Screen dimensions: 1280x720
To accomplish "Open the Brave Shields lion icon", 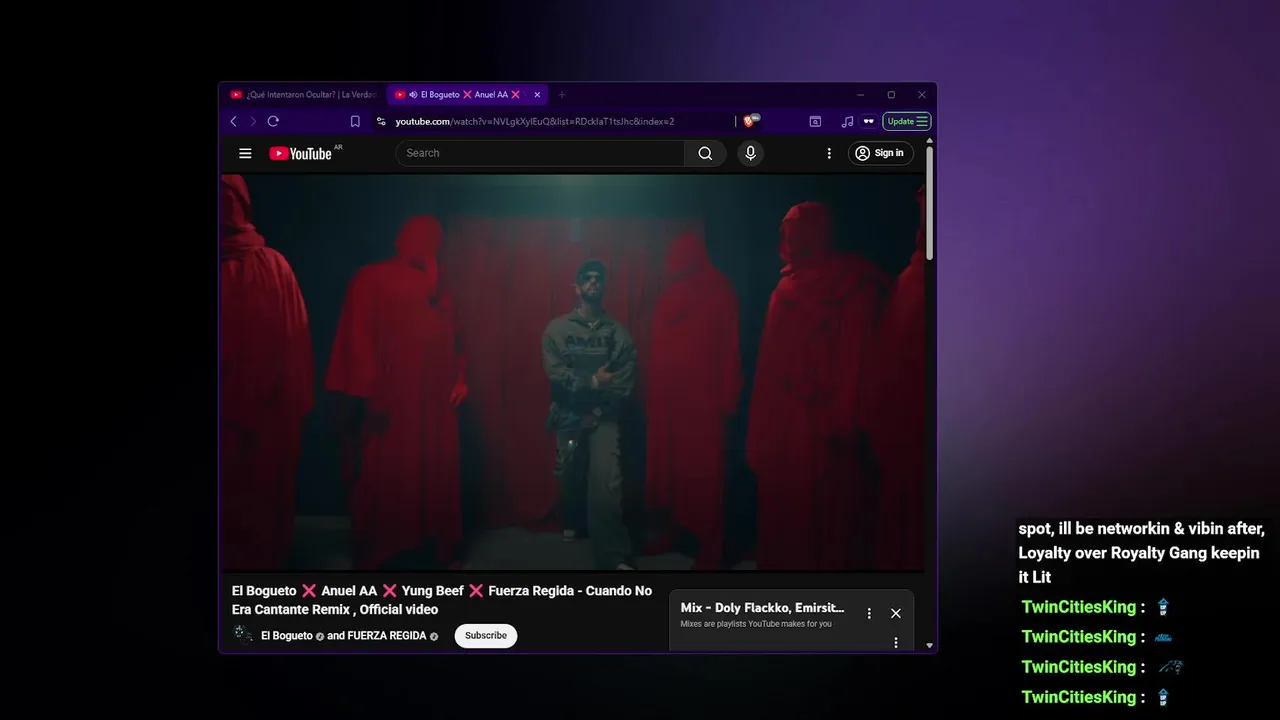I will [x=749, y=121].
